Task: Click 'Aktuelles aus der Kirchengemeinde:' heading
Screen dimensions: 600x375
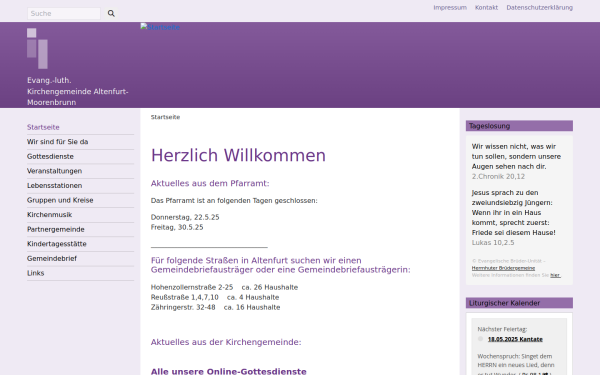Action: coord(226,342)
